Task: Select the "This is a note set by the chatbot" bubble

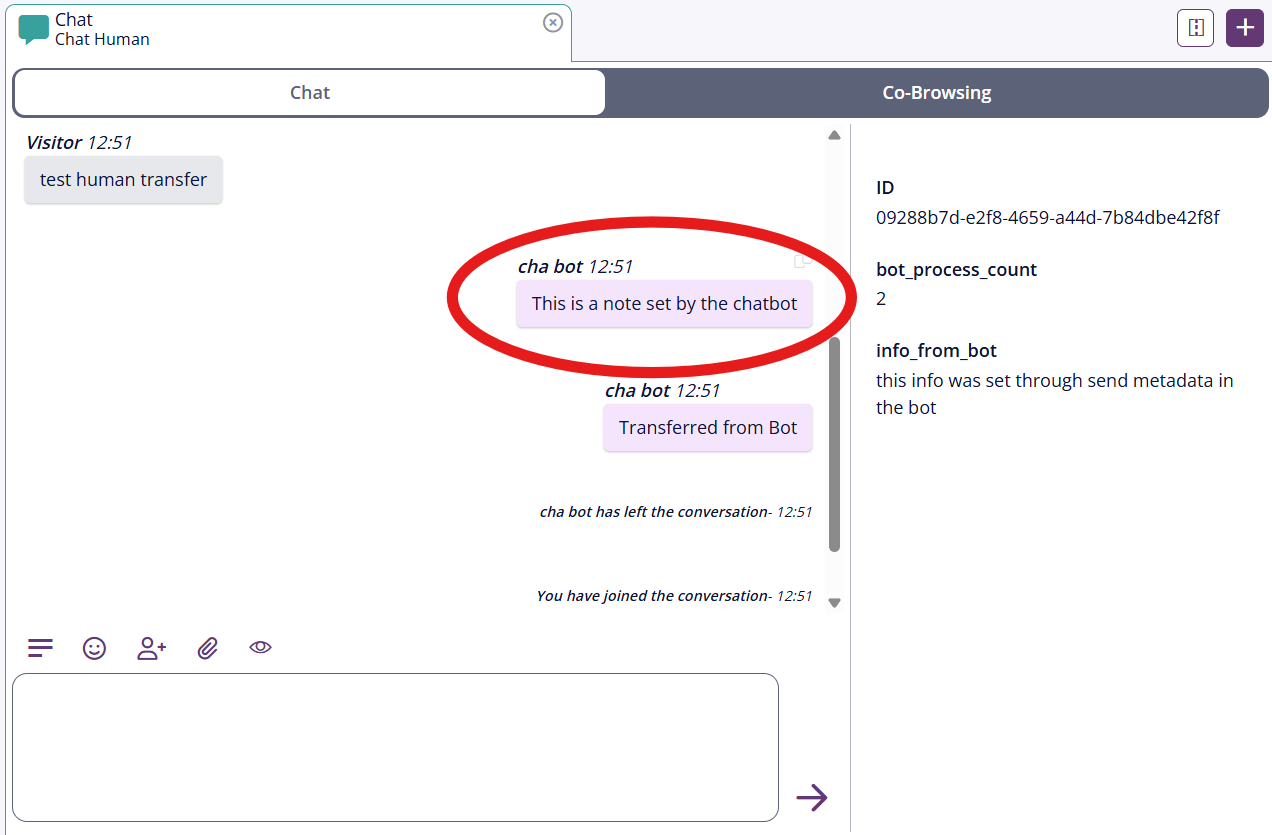Action: 664,304
